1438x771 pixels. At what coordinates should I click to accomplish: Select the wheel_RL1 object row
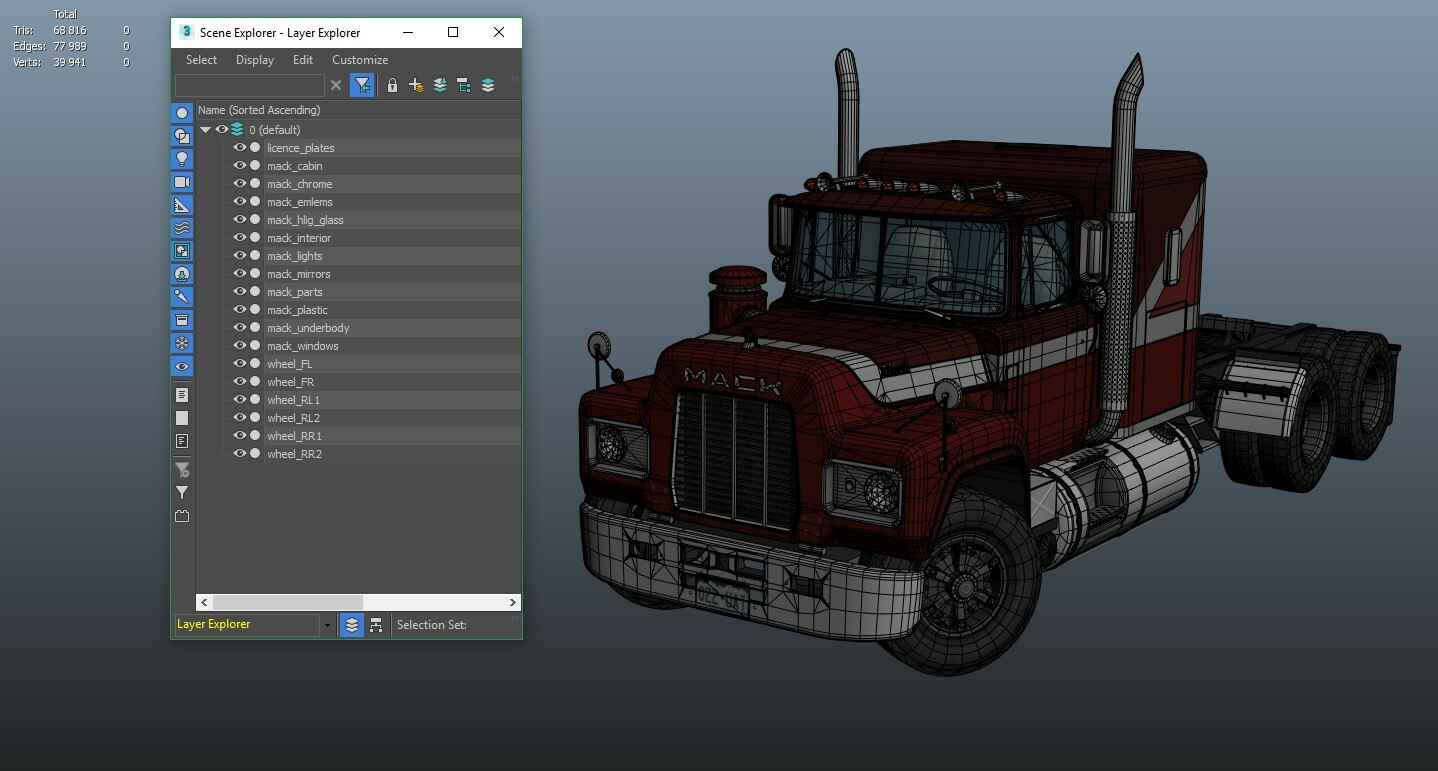pyautogui.click(x=358, y=400)
